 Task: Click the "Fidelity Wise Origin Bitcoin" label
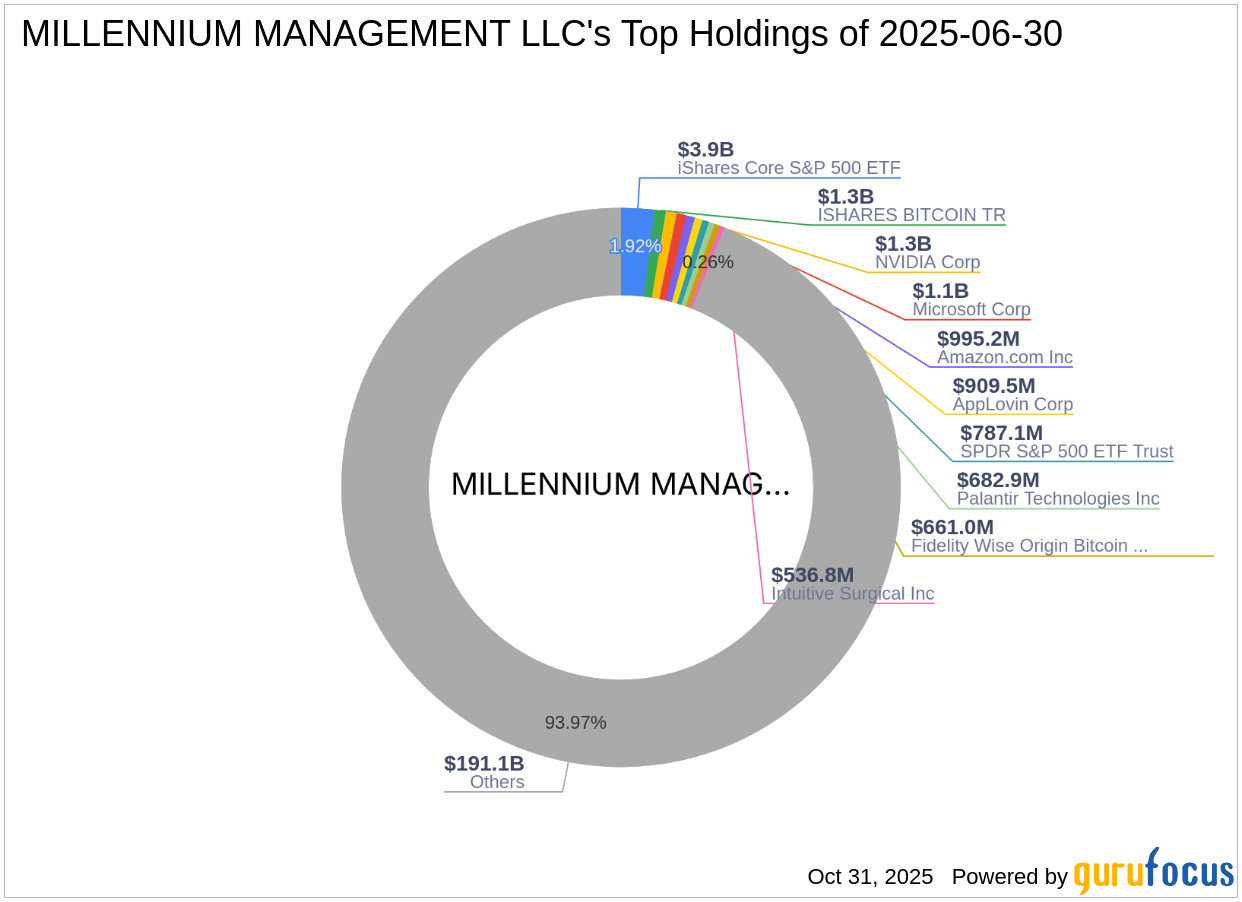1030,546
